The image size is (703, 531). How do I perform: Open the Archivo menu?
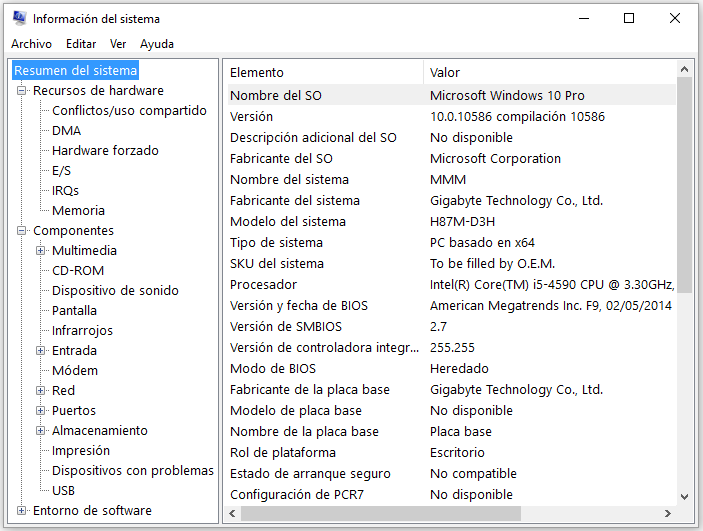(31, 44)
